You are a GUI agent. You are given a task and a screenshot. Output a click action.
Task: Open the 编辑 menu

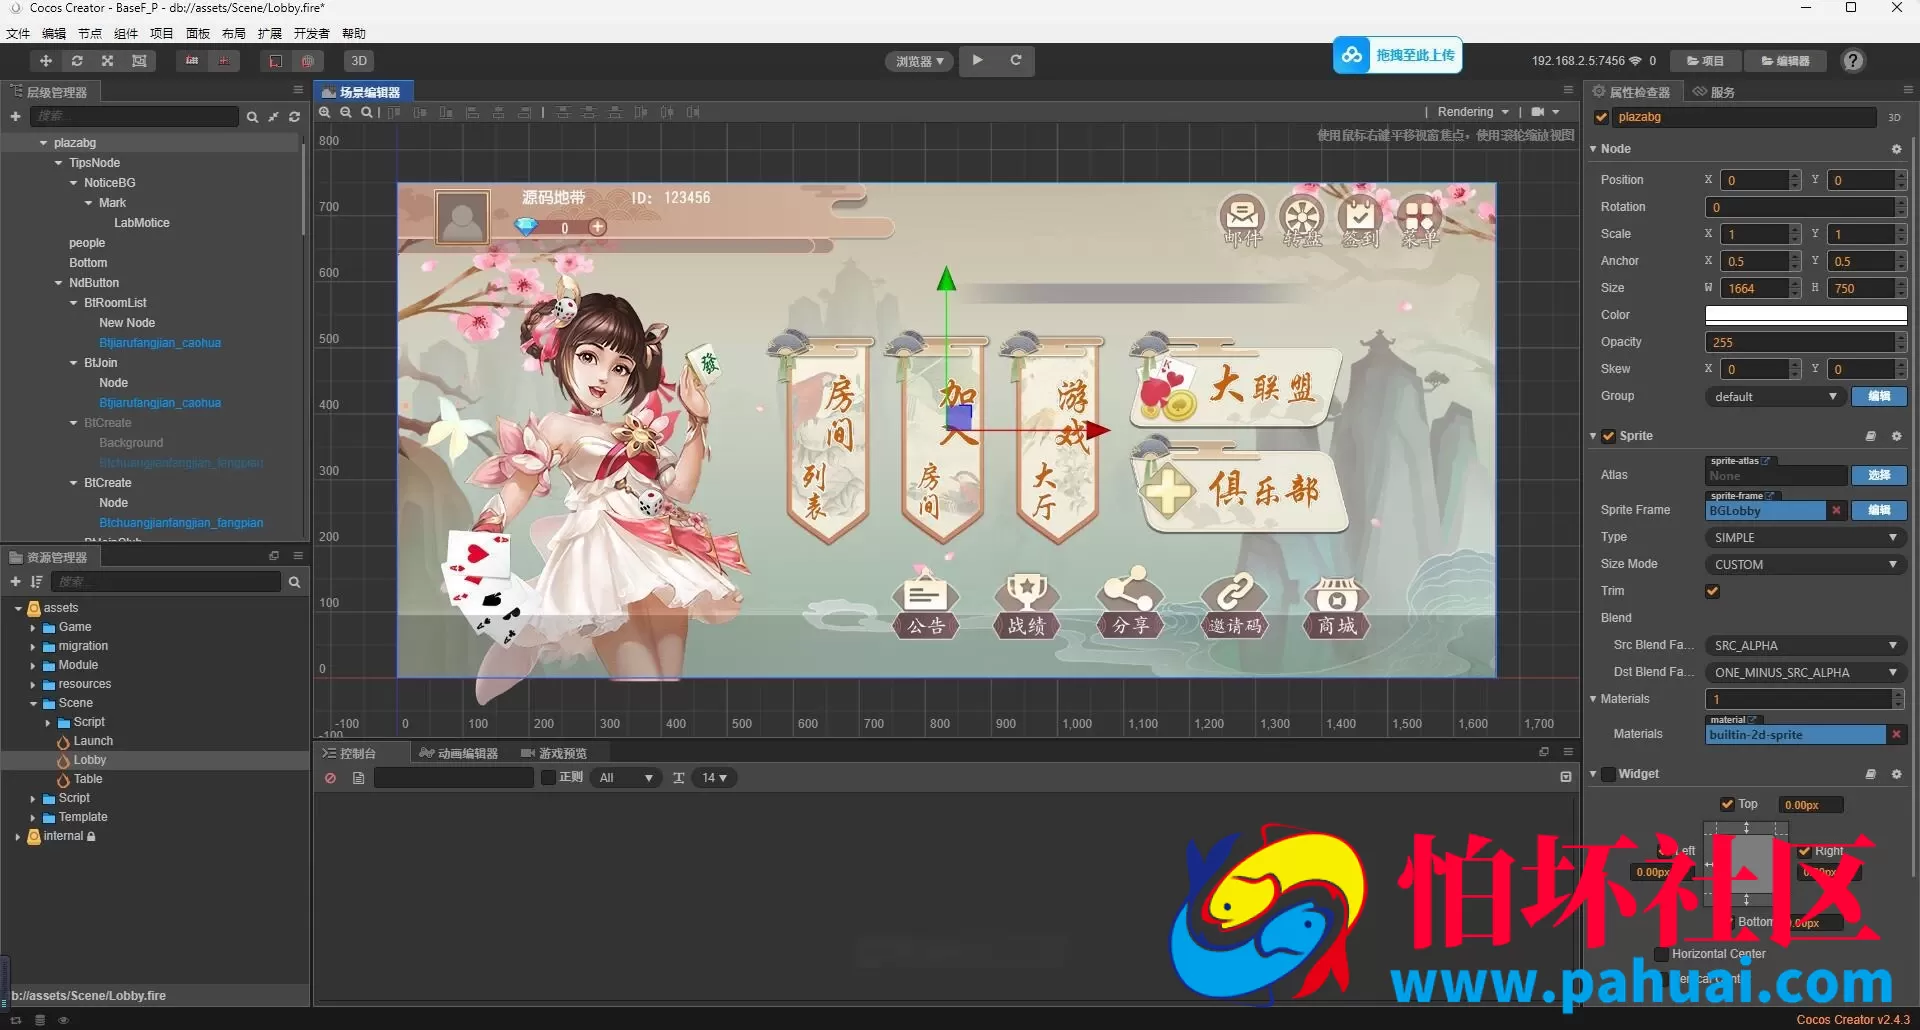tap(54, 33)
